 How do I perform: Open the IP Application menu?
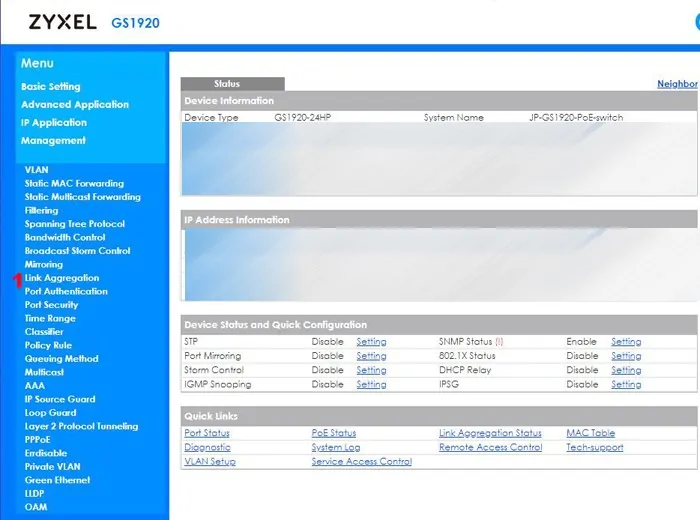point(54,122)
